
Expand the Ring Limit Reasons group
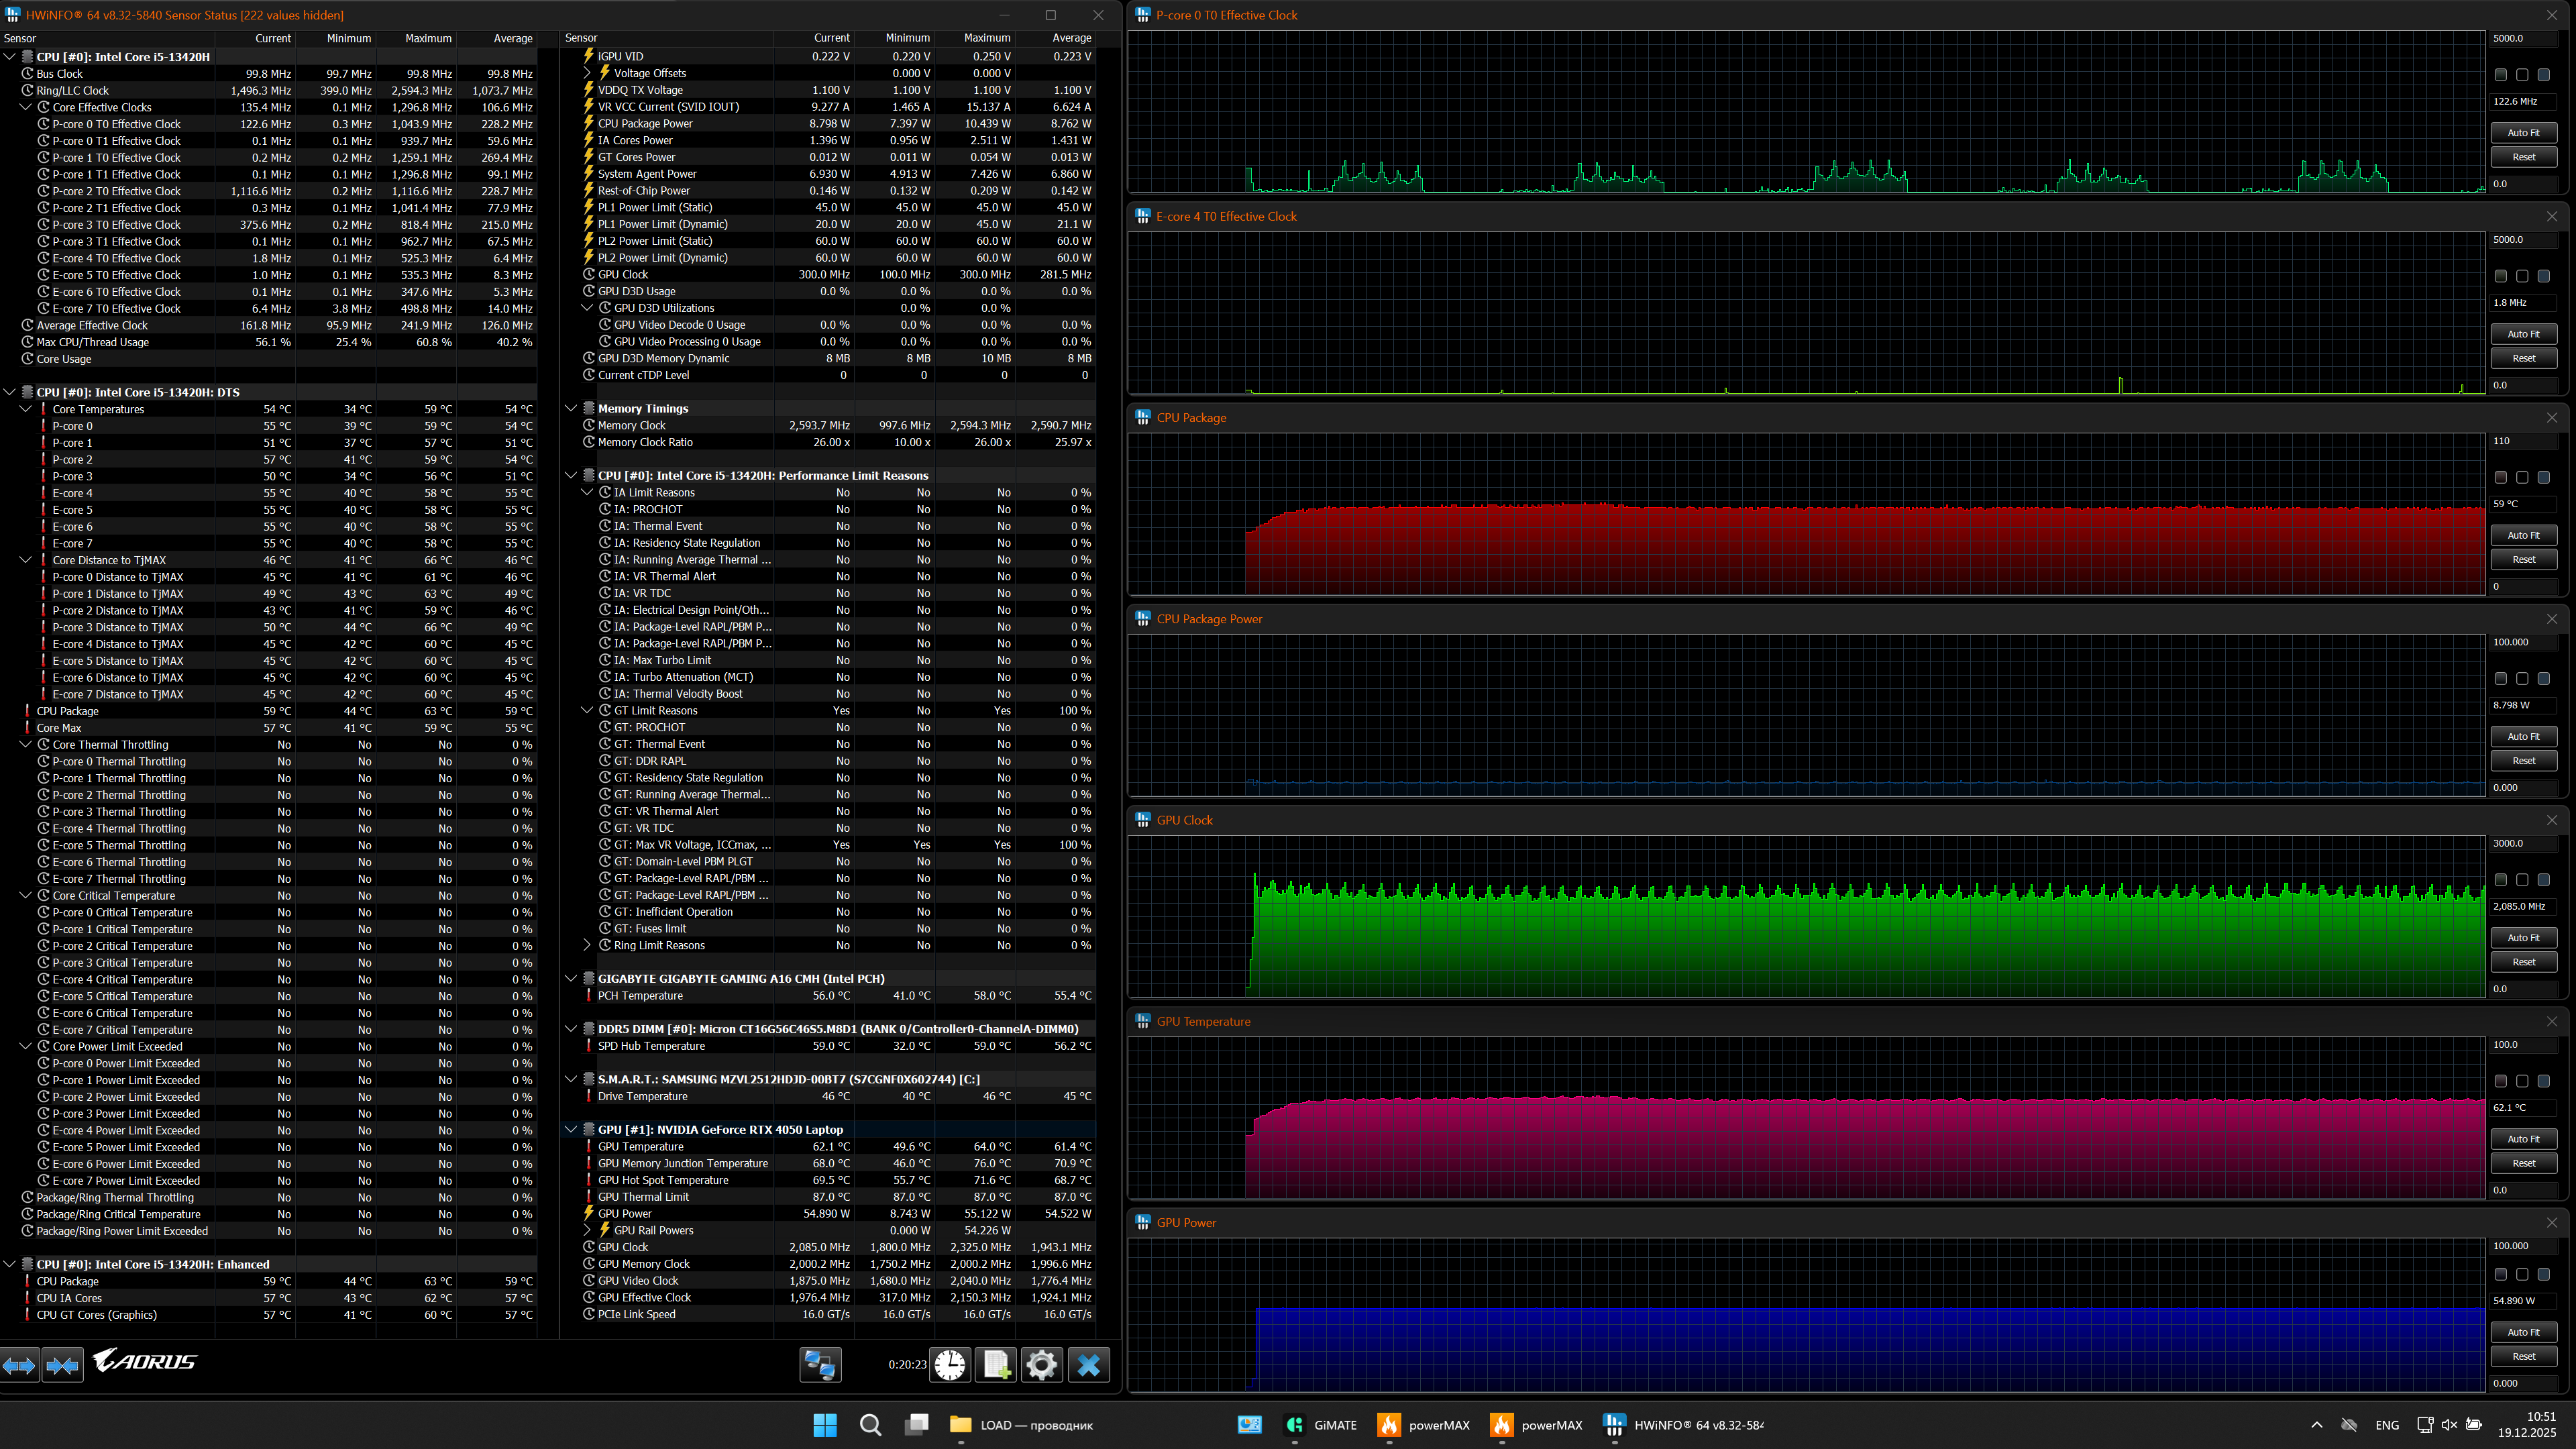point(588,945)
